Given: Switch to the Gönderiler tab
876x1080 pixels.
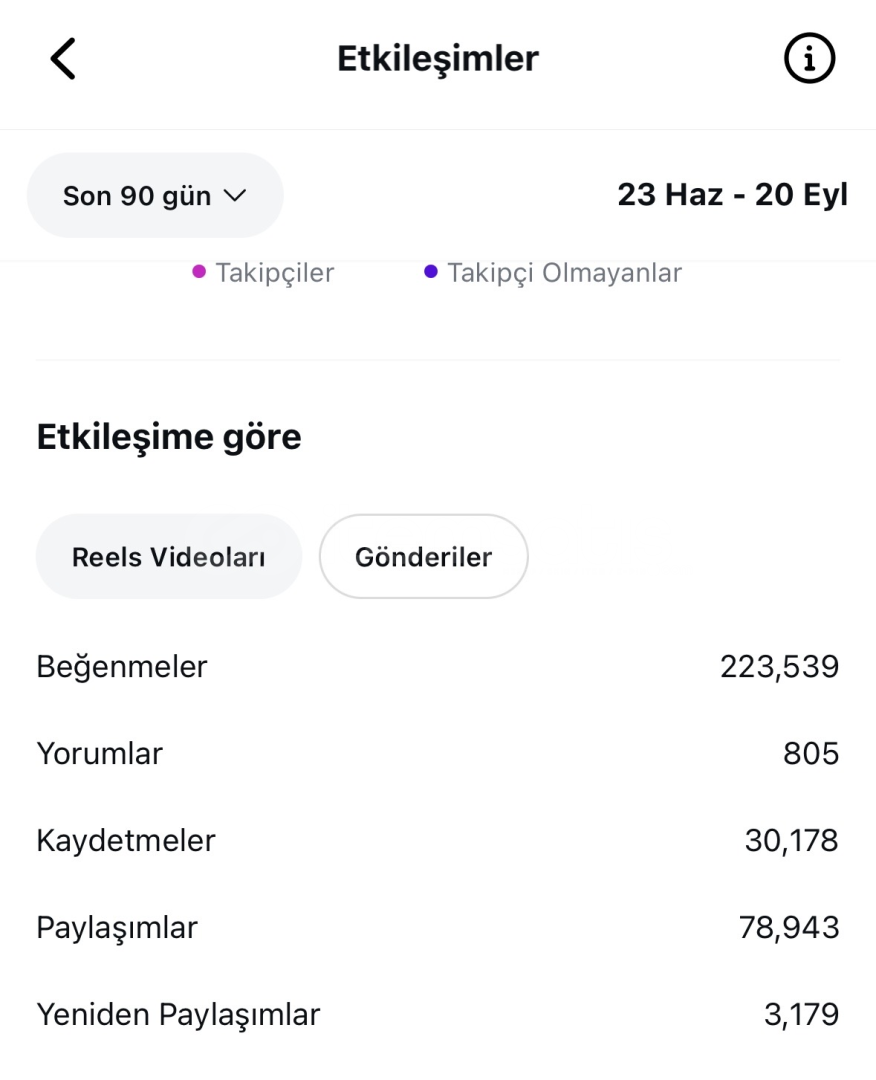Looking at the screenshot, I should 423,557.
